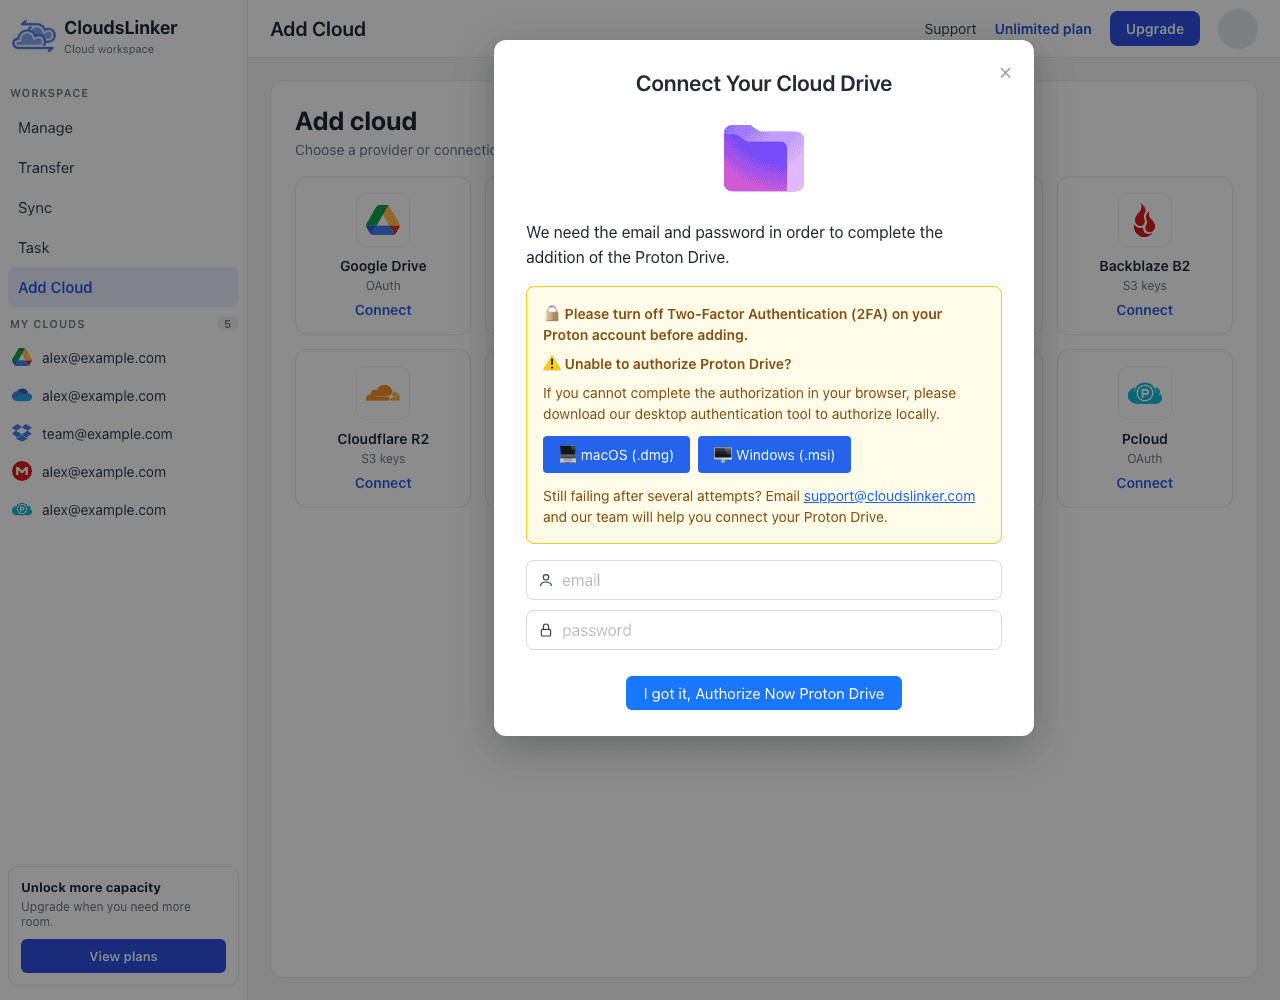Click the Backblaze B2 flame icon
This screenshot has height=1000, width=1280.
[x=1145, y=220]
